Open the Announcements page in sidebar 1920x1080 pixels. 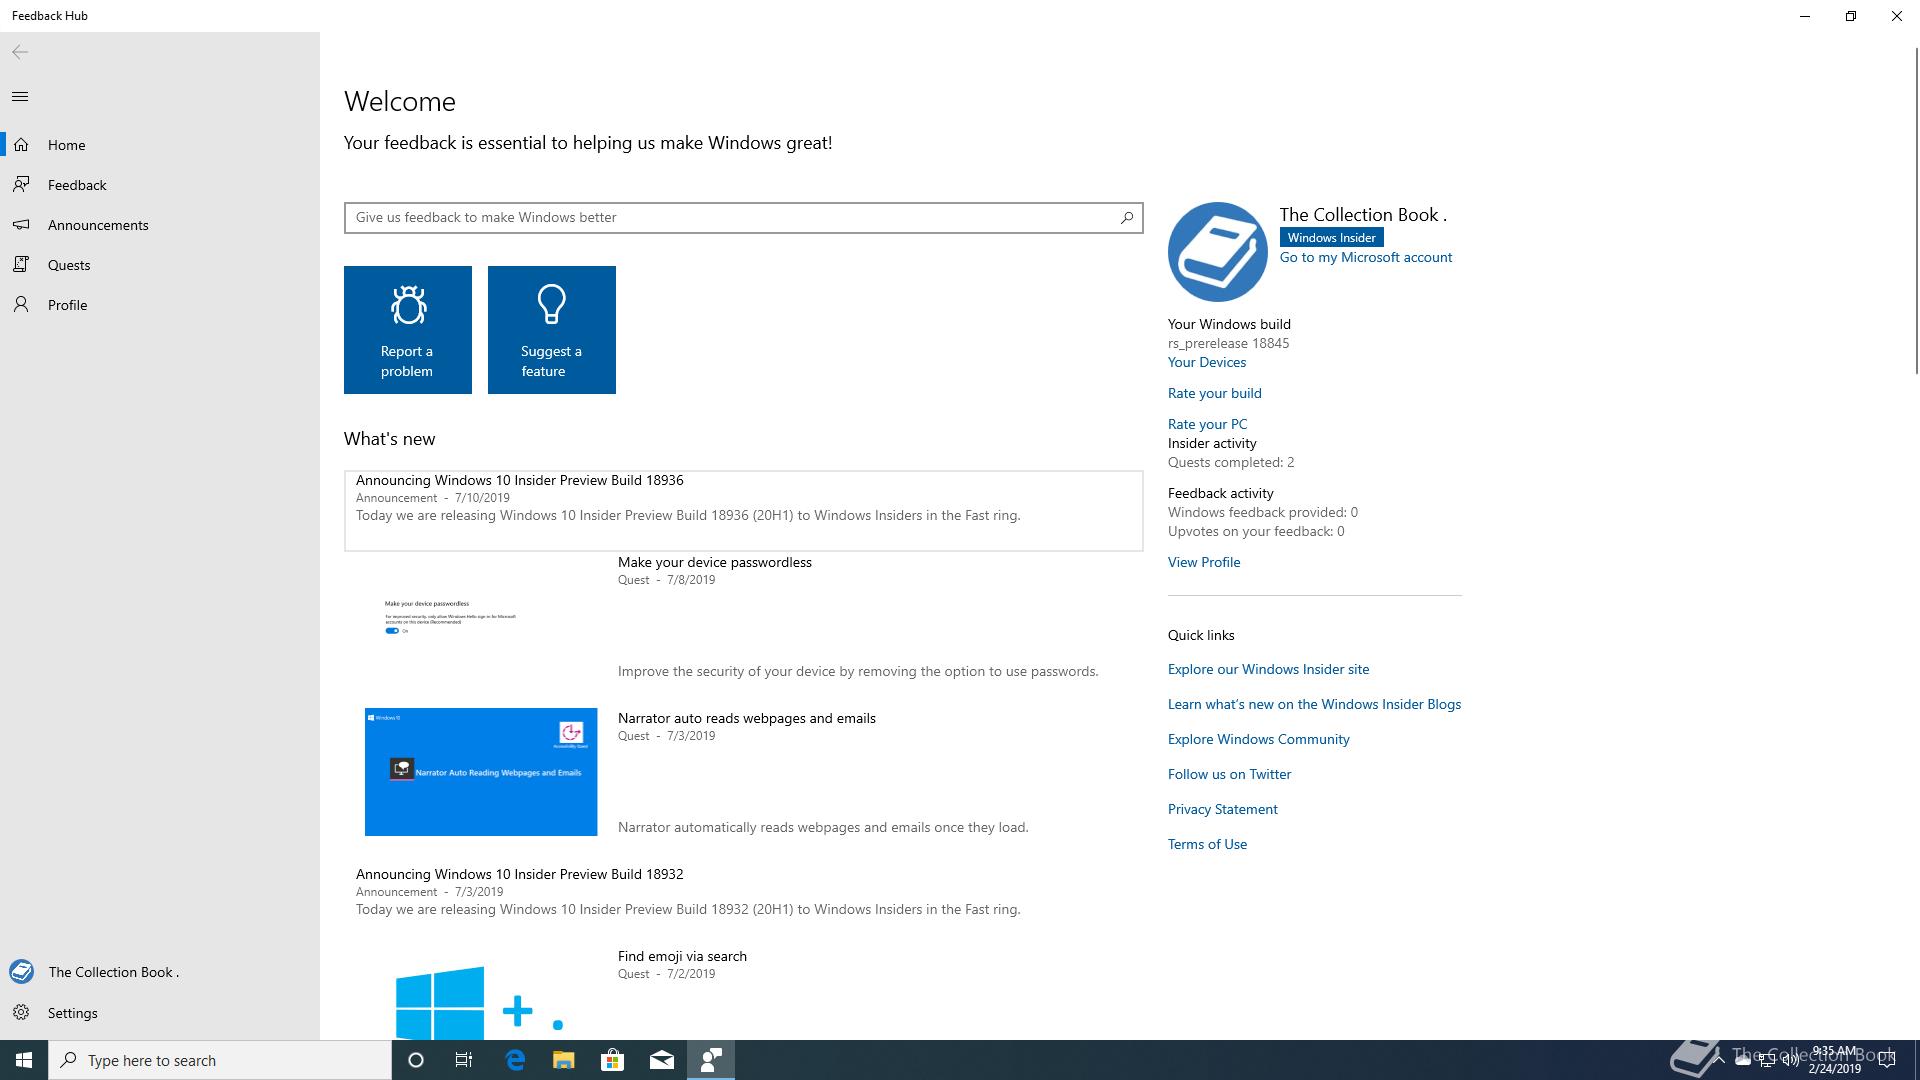point(98,225)
